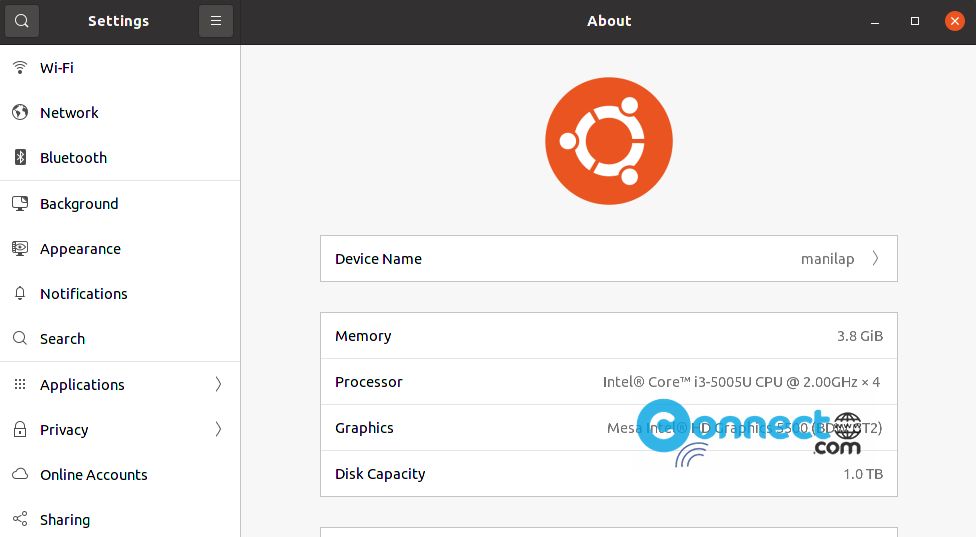Open the Appearance panel
The height and width of the screenshot is (537, 976).
[x=120, y=248]
